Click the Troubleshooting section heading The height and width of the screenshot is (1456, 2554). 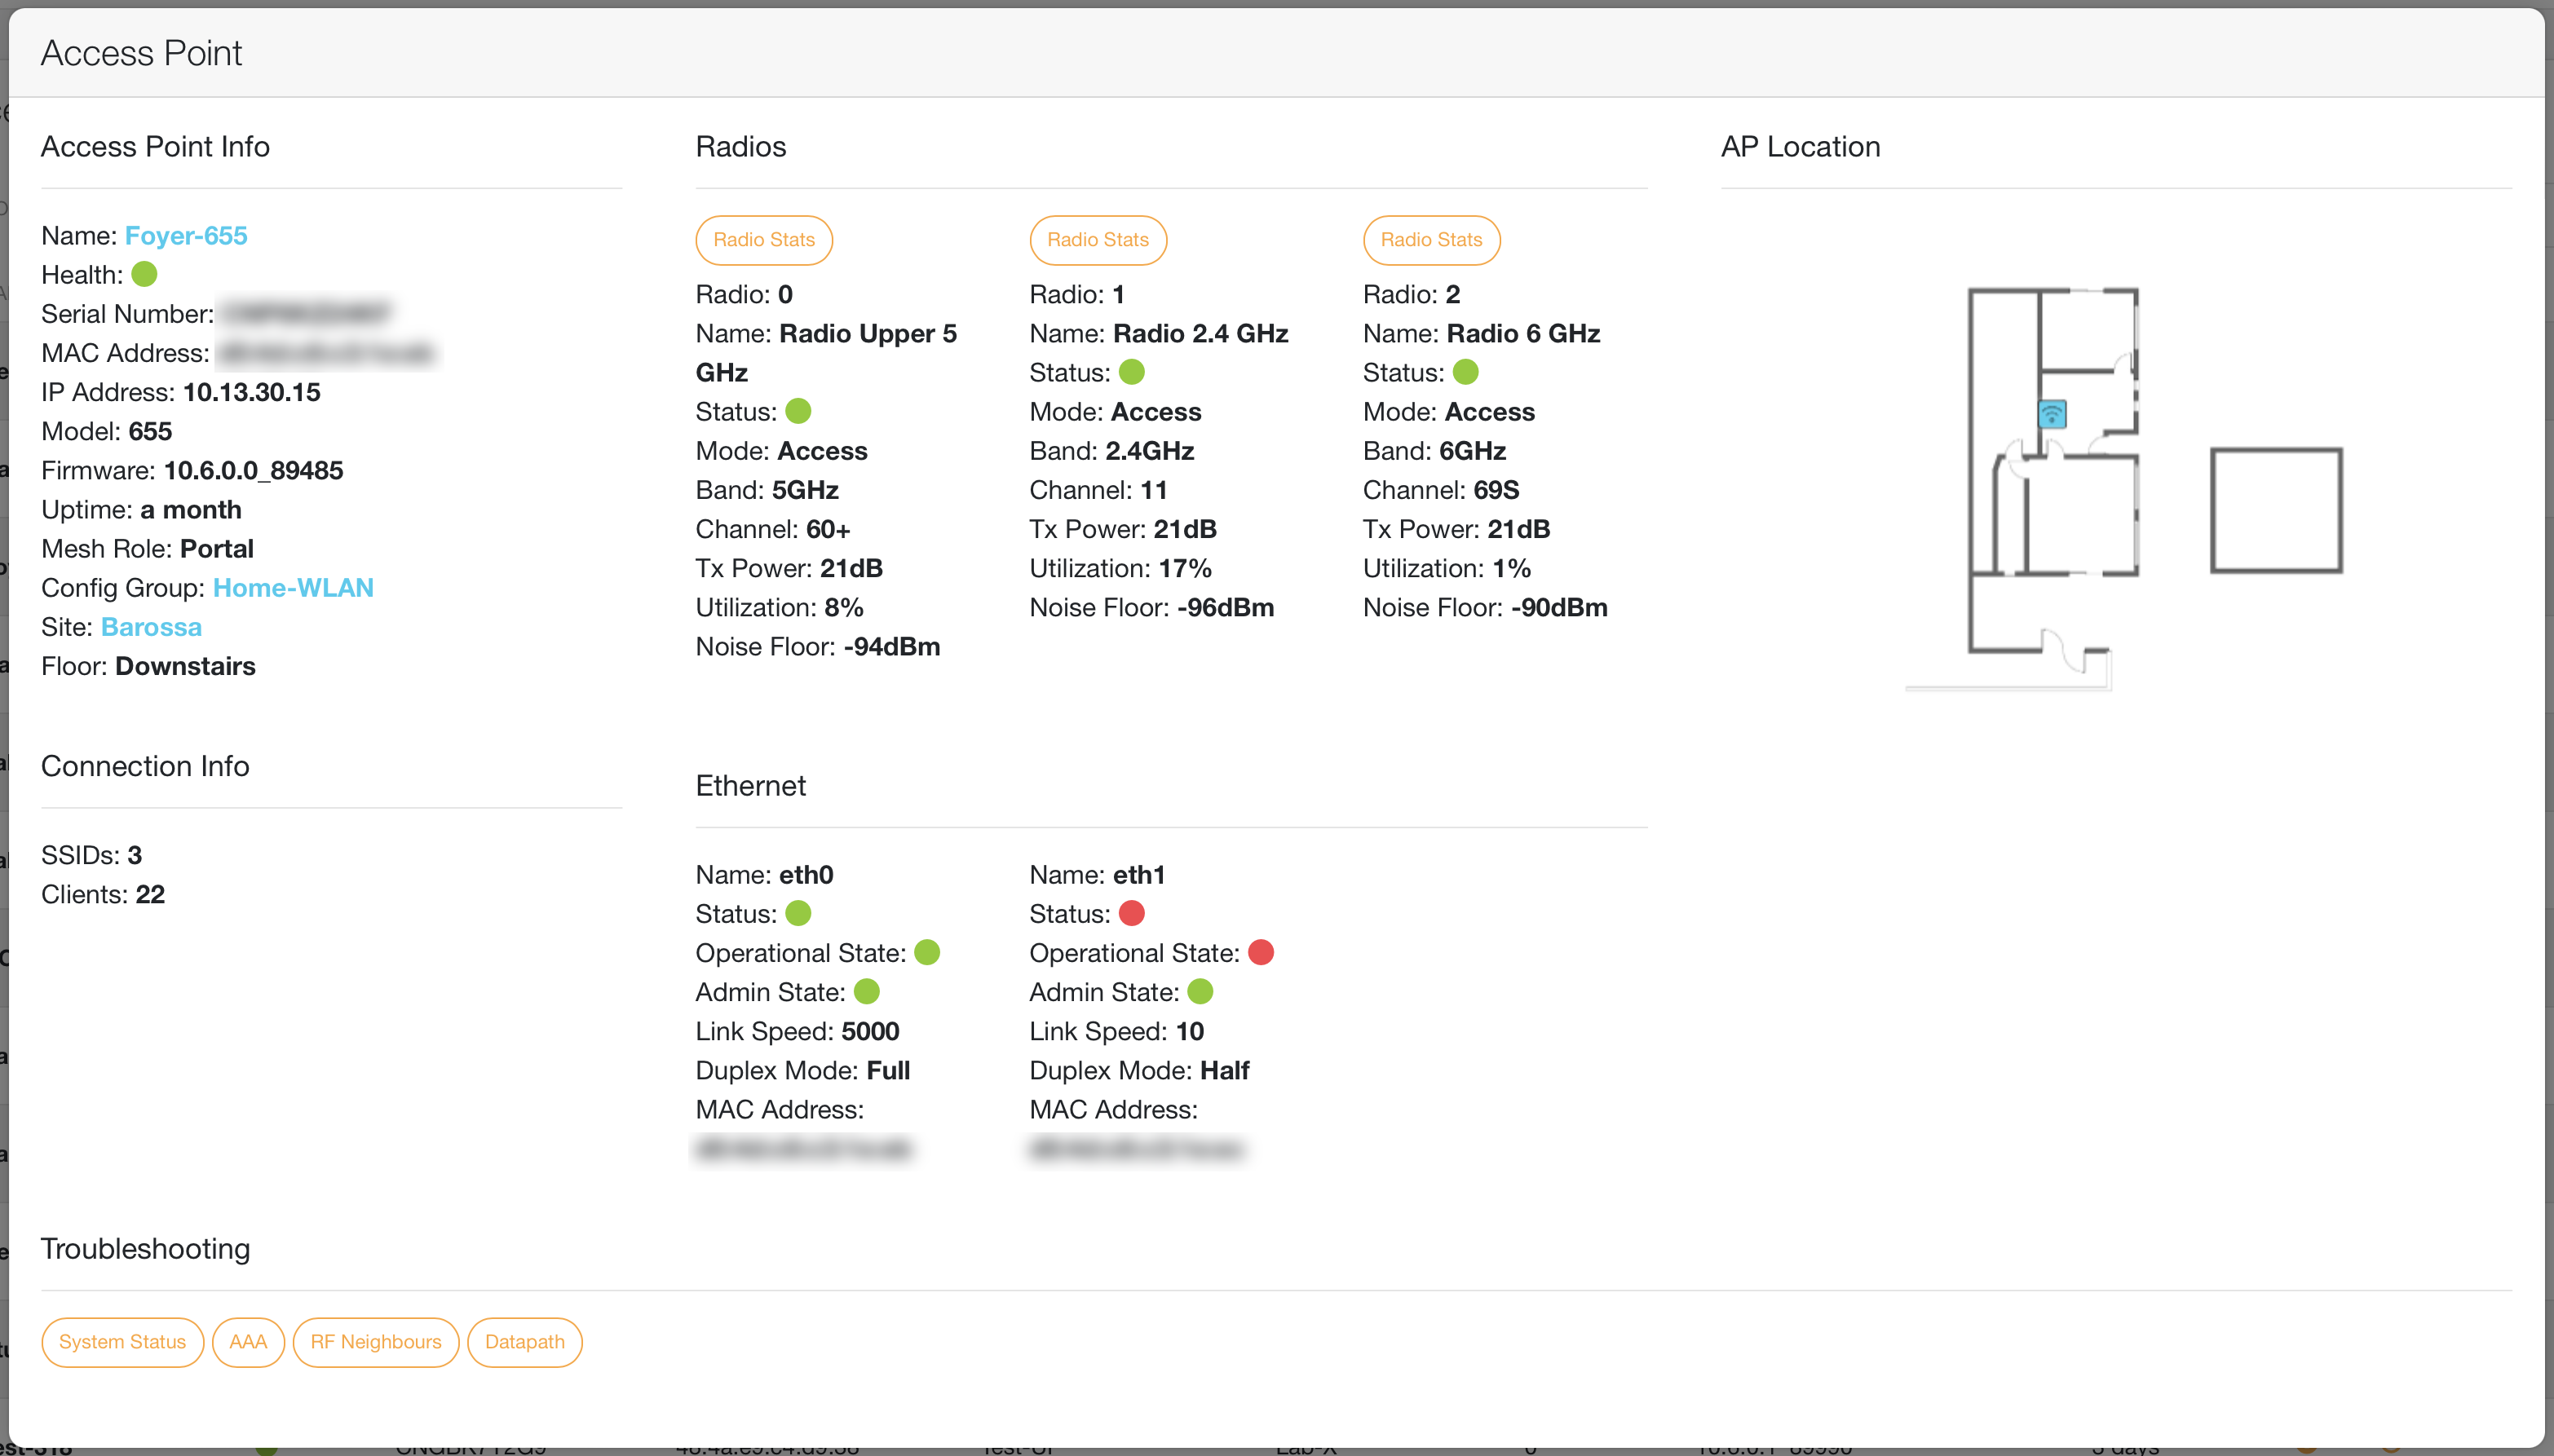click(x=145, y=1248)
